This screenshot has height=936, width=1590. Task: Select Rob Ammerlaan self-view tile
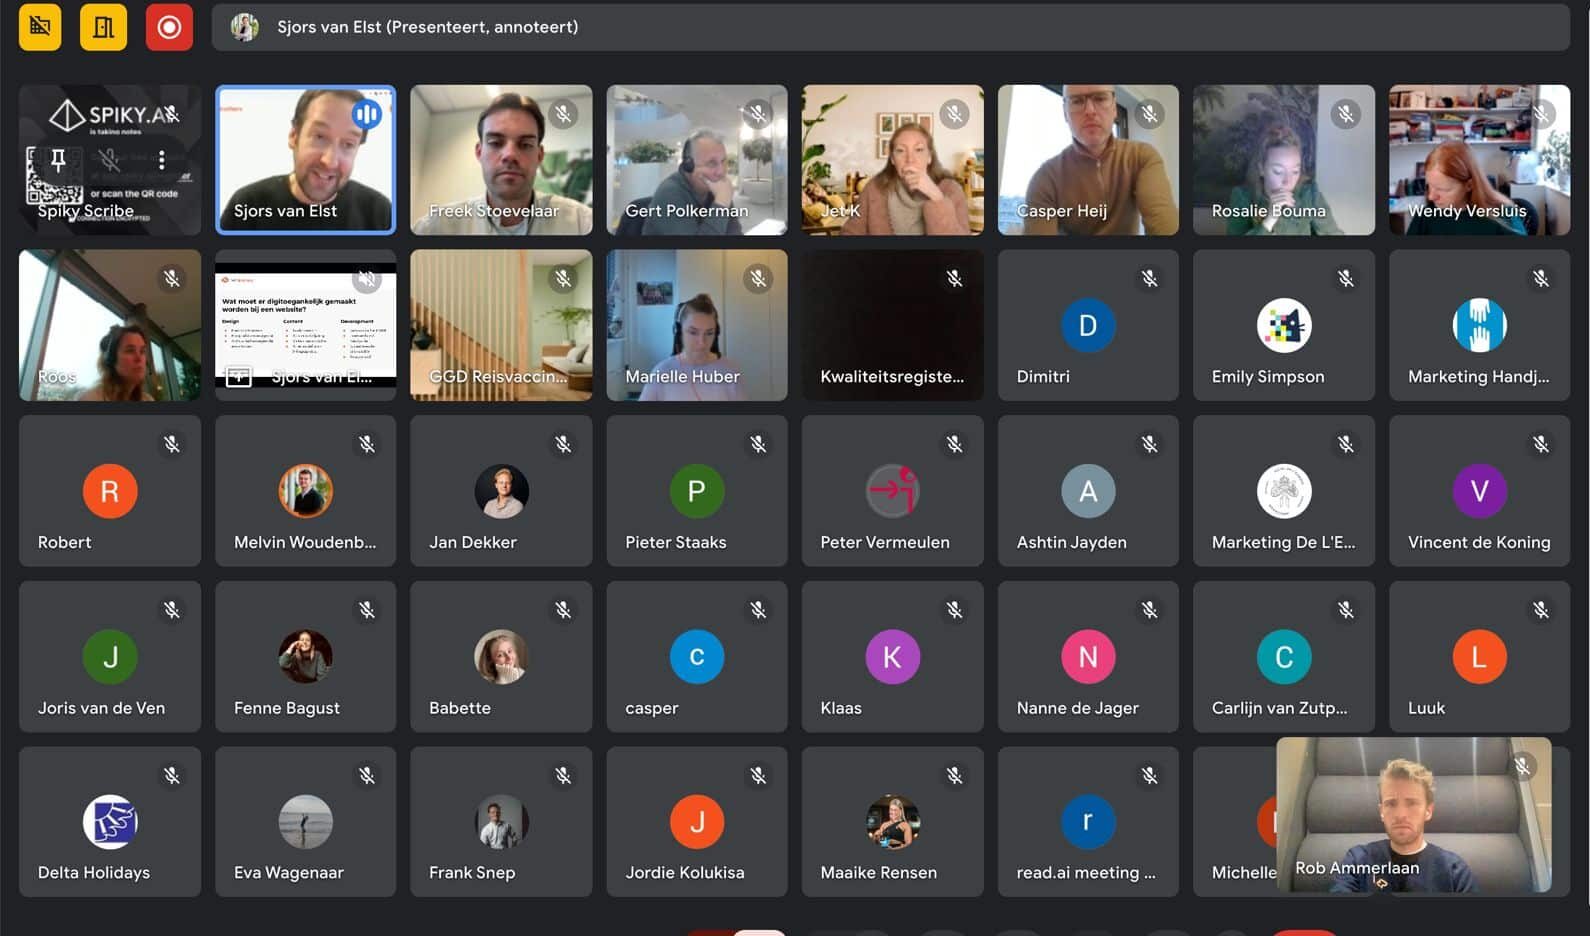point(1414,814)
